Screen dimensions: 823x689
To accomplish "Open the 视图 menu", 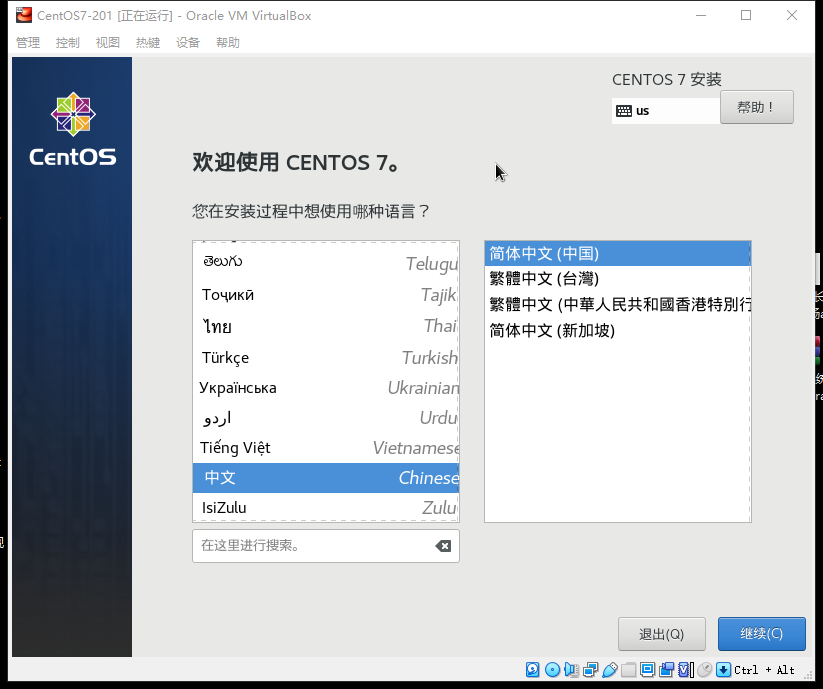I will click(x=108, y=43).
